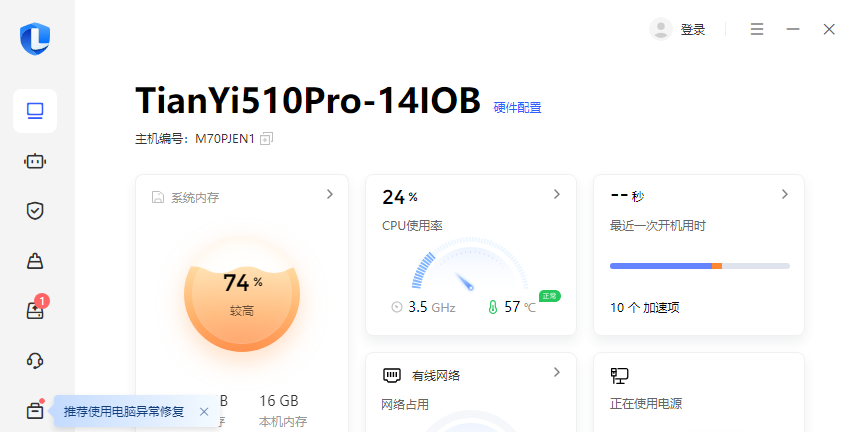This screenshot has width=862, height=432.
Task: Dismiss the 推荐使用电脑异常修复 tooltip
Action: [204, 411]
